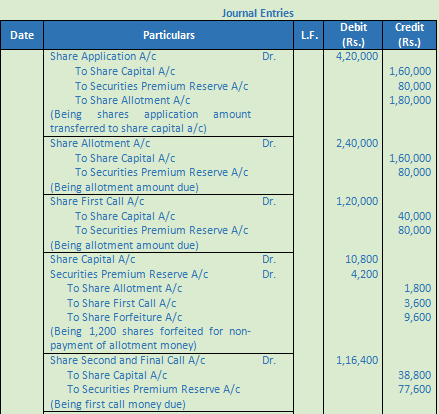The image size is (439, 414).
Task: Select the 77,600 credit amount
Action: pyautogui.click(x=414, y=389)
